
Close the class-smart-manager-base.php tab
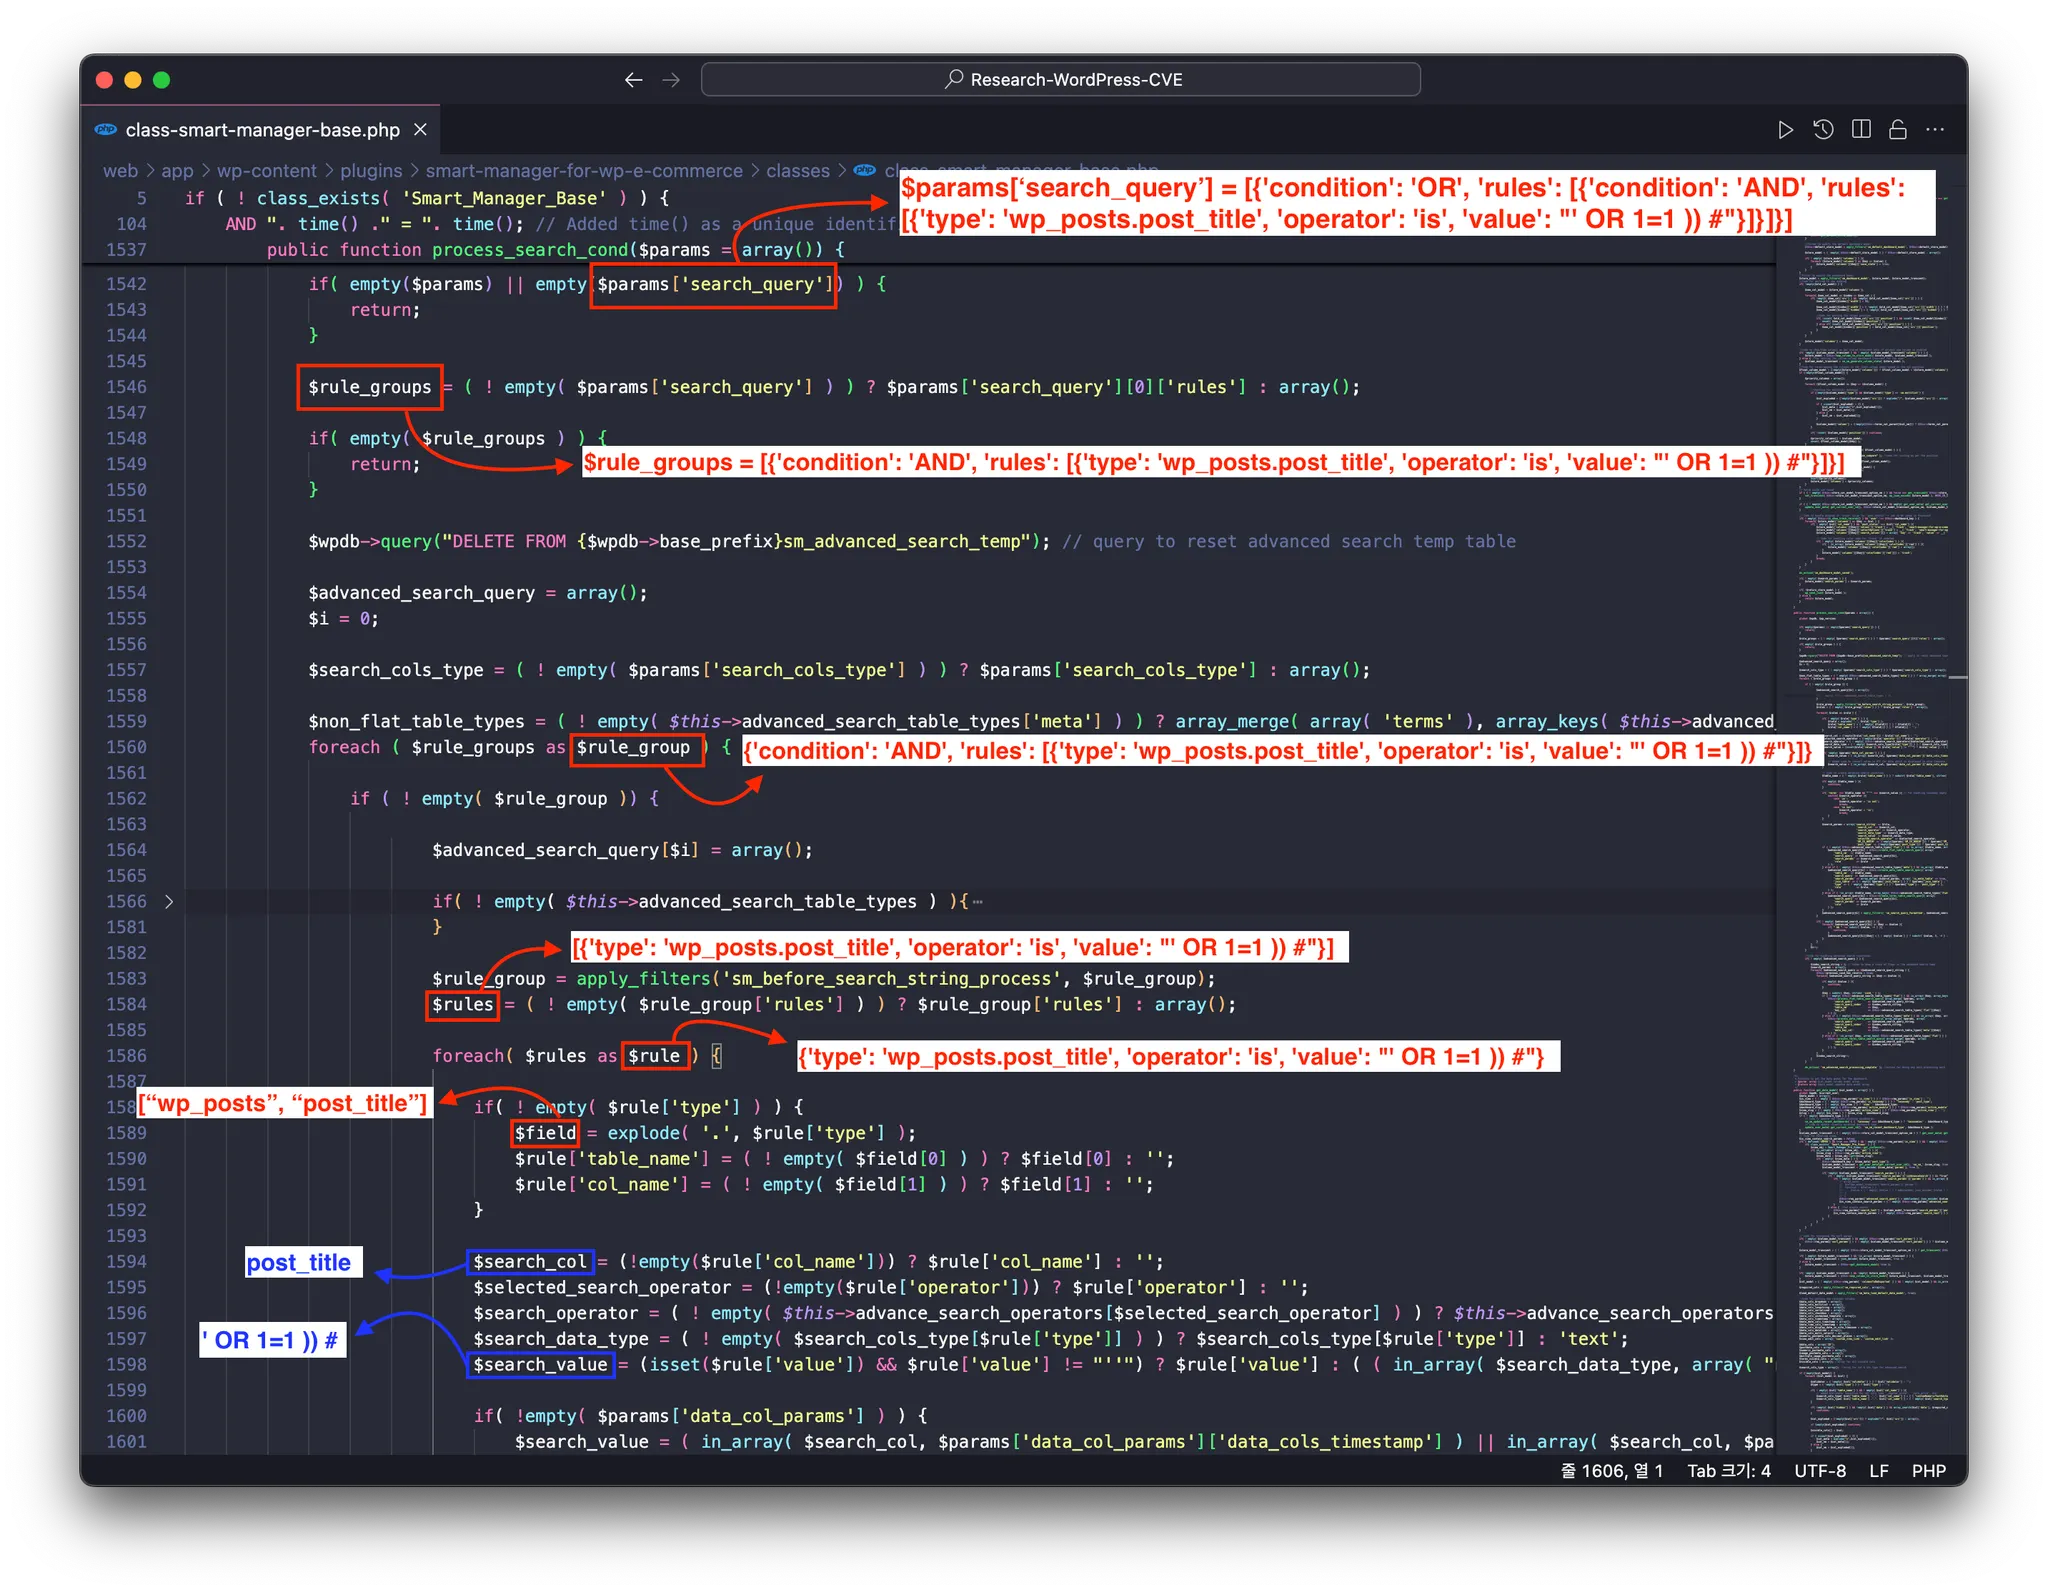click(421, 130)
